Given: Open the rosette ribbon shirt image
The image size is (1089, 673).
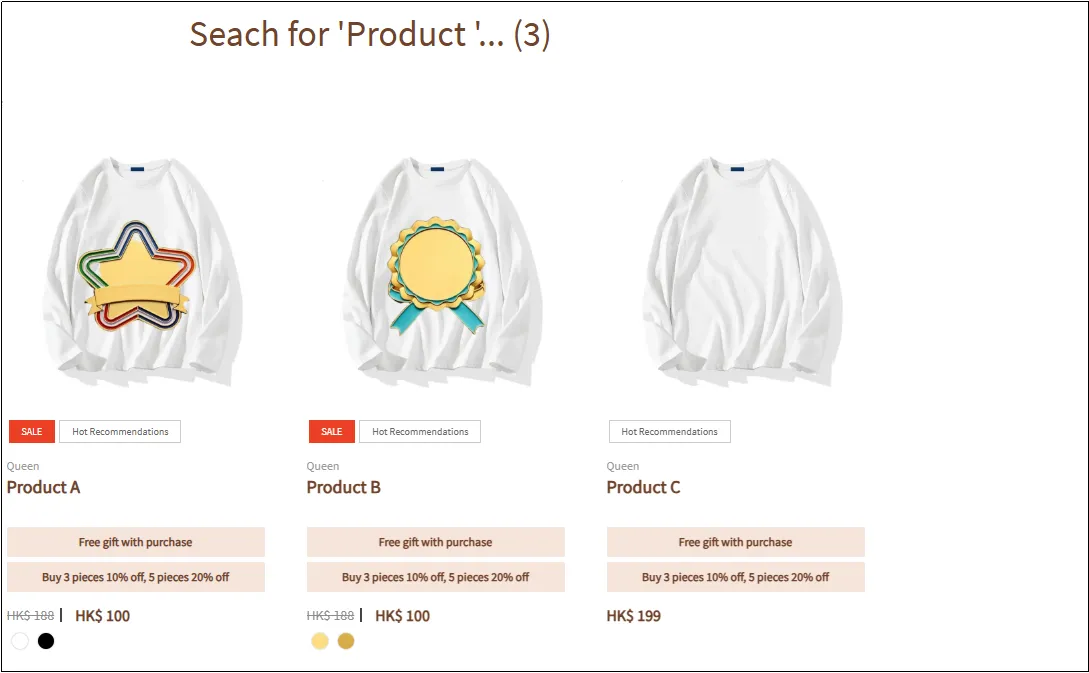Looking at the screenshot, I should (436, 272).
